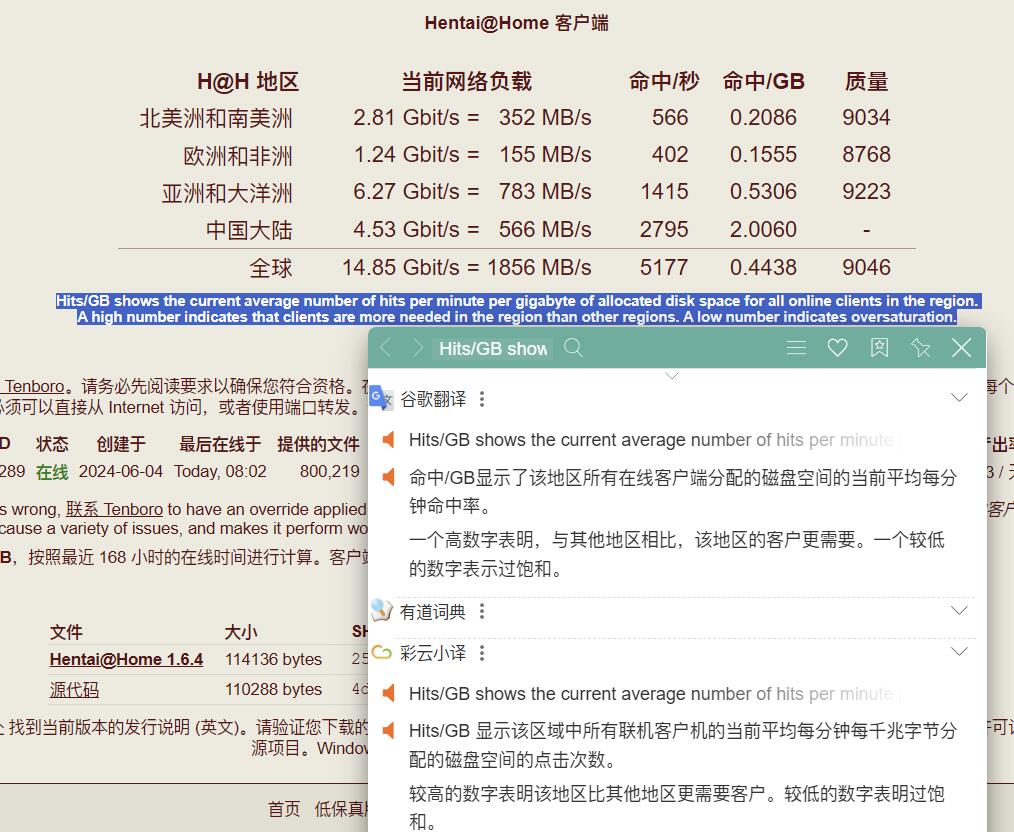The width and height of the screenshot is (1014, 832).
Task: Open options dots next to 谷歌翻译
Action: click(482, 399)
